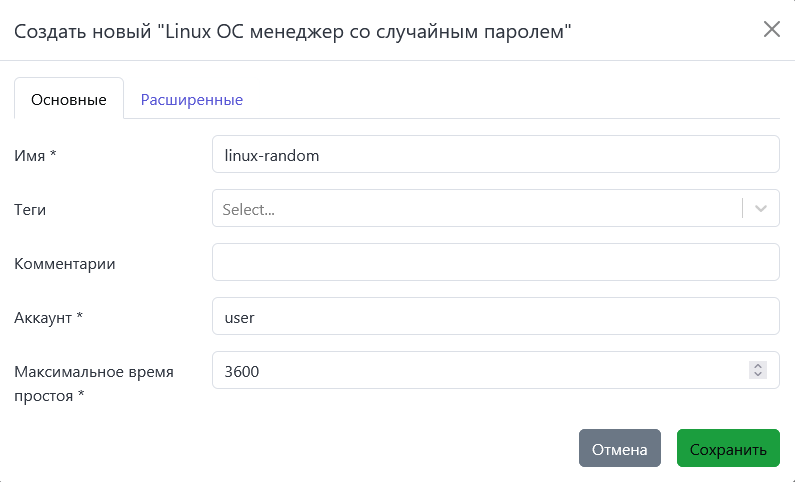Open the Расширенные tab
The image size is (795, 482).
click(191, 99)
